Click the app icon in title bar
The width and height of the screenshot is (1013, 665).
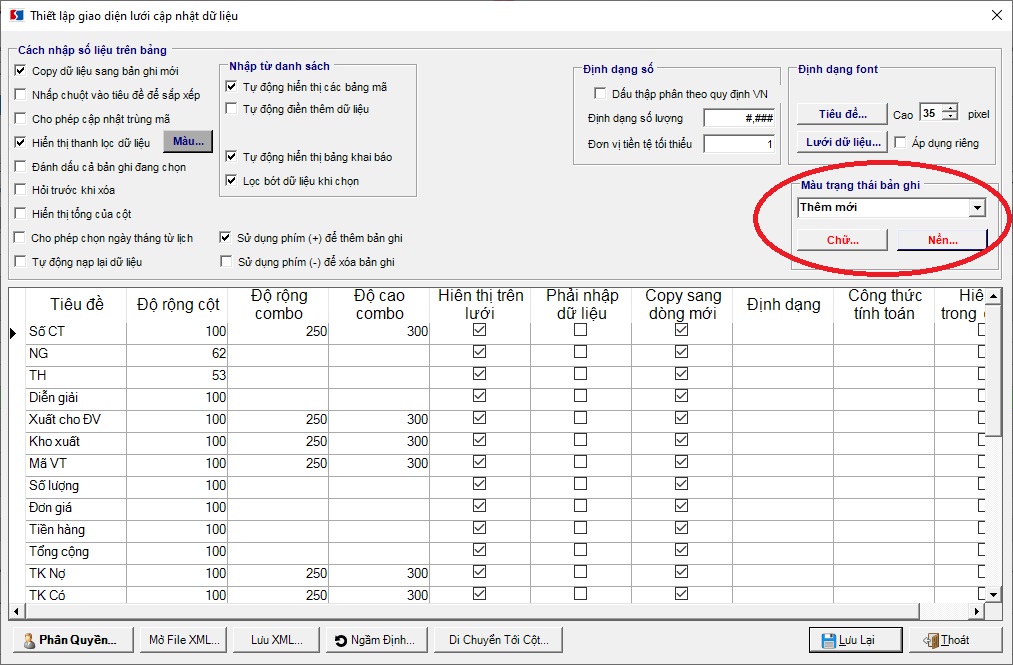(x=15, y=15)
